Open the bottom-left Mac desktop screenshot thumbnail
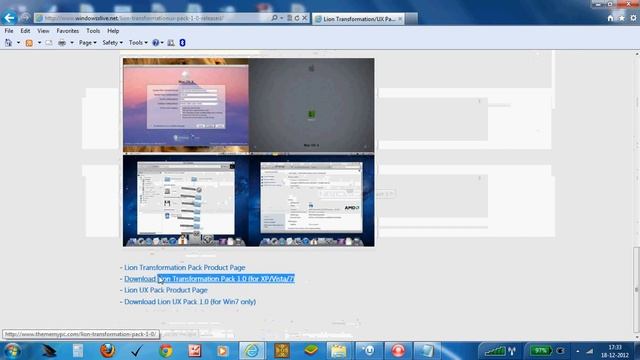This screenshot has width=640, height=360. pyautogui.click(x=186, y=200)
